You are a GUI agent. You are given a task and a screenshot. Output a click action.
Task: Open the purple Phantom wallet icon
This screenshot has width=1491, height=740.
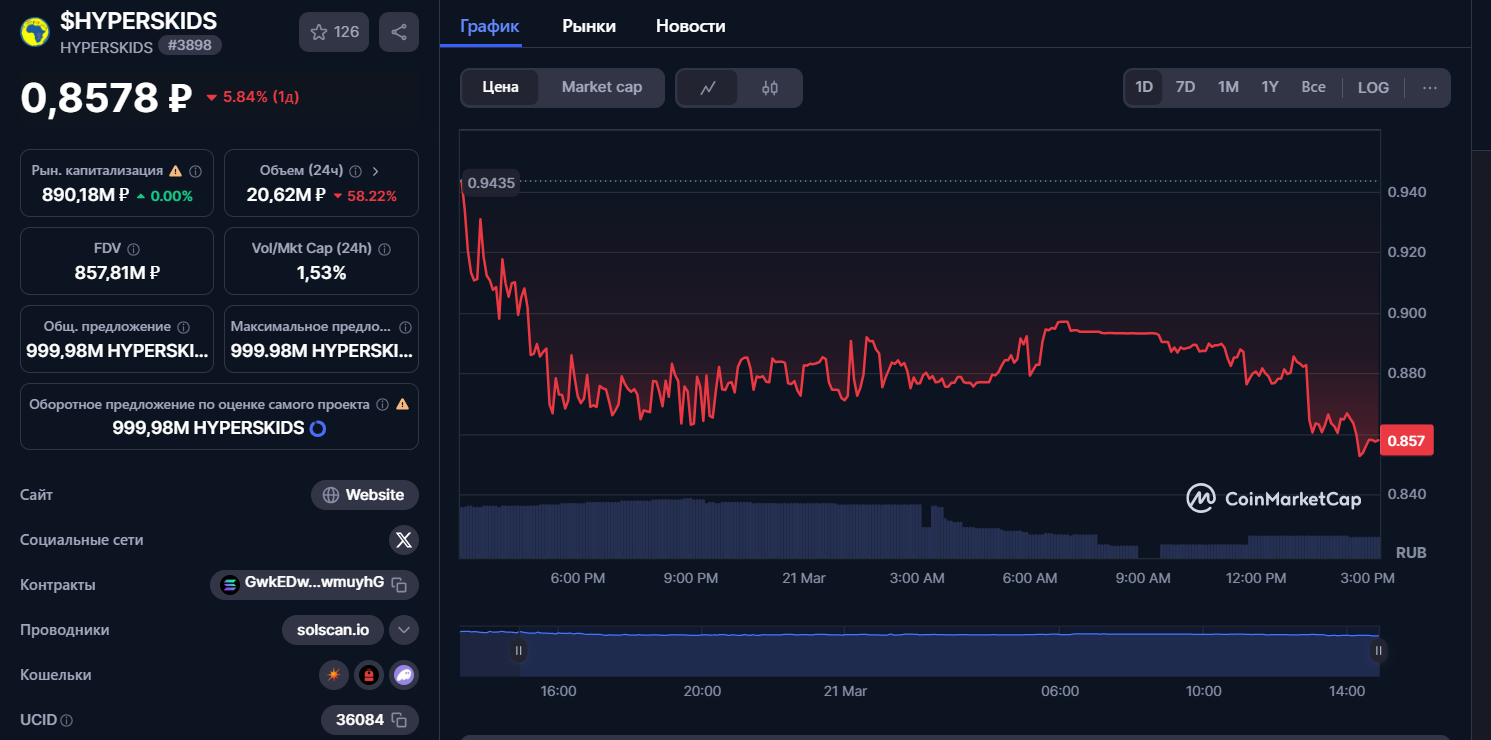(x=404, y=675)
